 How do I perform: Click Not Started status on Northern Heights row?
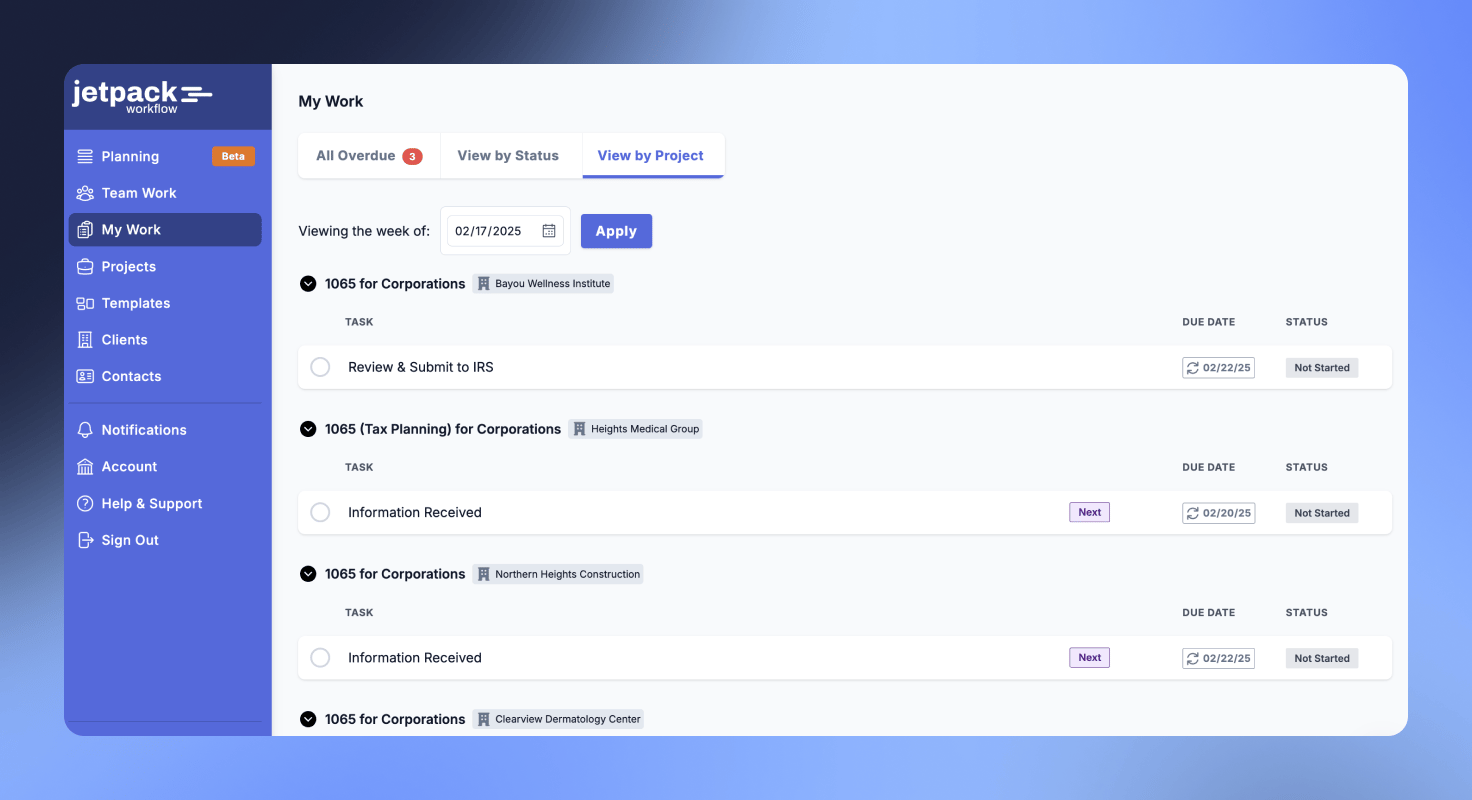[x=1322, y=658]
